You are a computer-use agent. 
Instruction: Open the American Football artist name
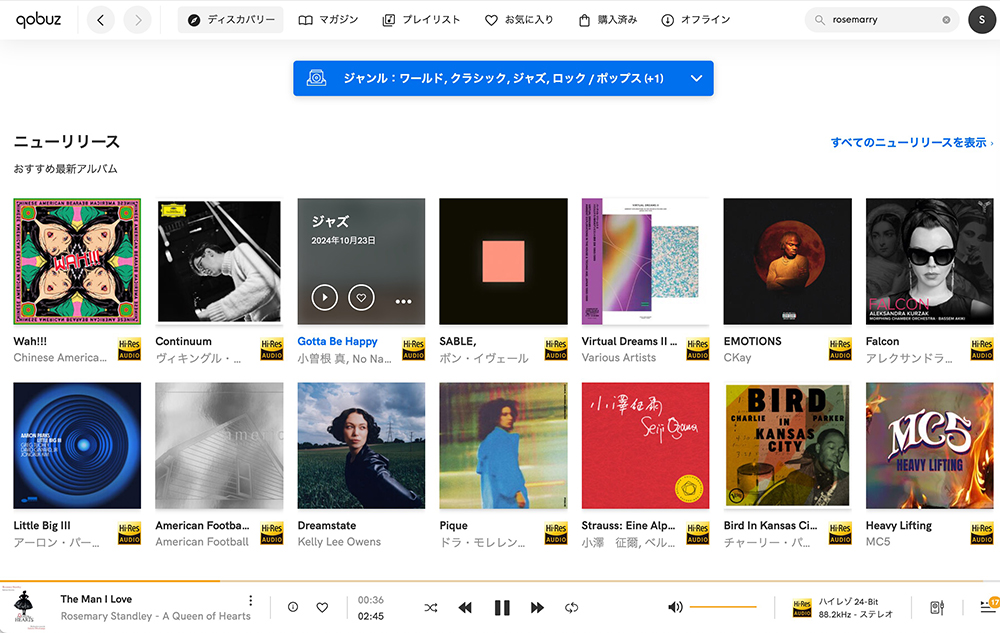[x=202, y=542]
